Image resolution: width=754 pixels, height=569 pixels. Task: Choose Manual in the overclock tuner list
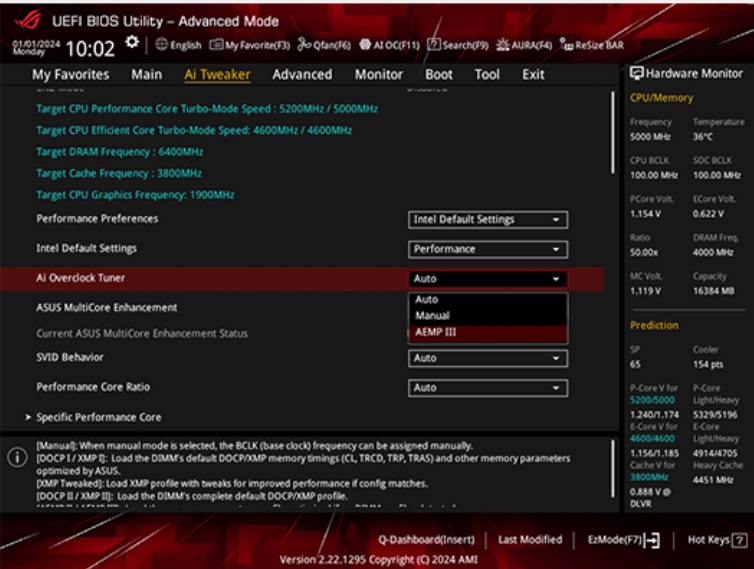coord(433,316)
